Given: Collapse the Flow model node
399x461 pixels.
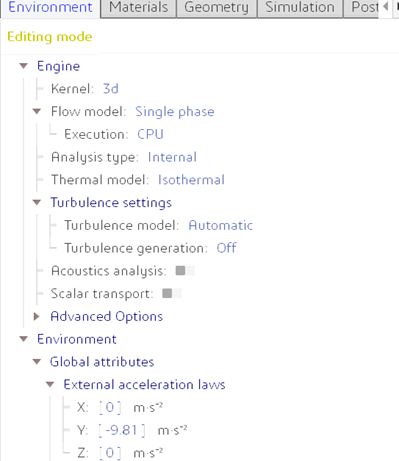Looking at the screenshot, I should 37,111.
